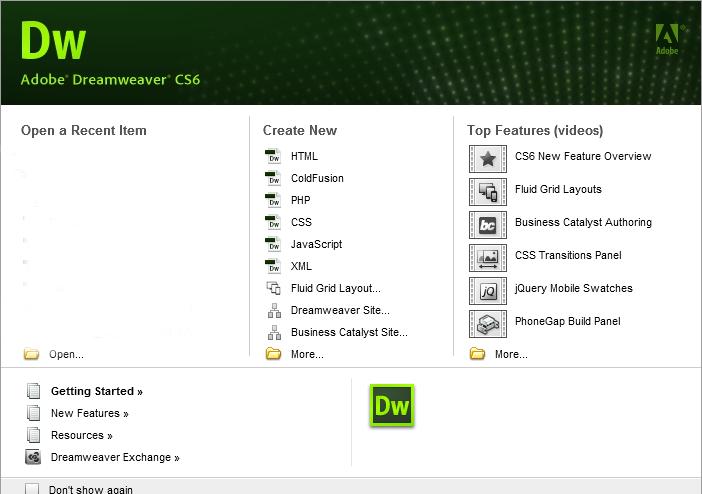Click the bc Business Catalyst Authoring video icon
This screenshot has width=702, height=494.
coord(488,225)
